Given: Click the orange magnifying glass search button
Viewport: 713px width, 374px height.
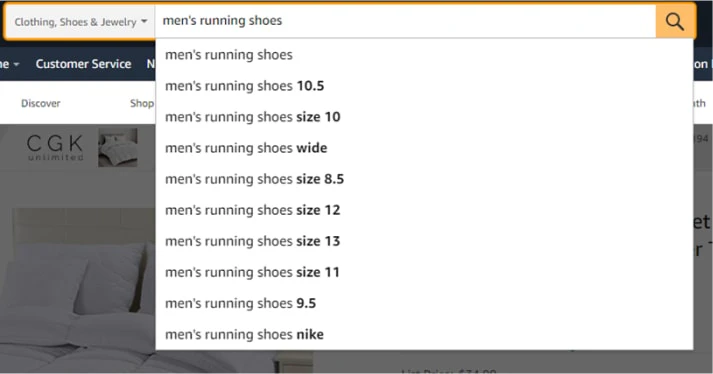Looking at the screenshot, I should (x=675, y=21).
